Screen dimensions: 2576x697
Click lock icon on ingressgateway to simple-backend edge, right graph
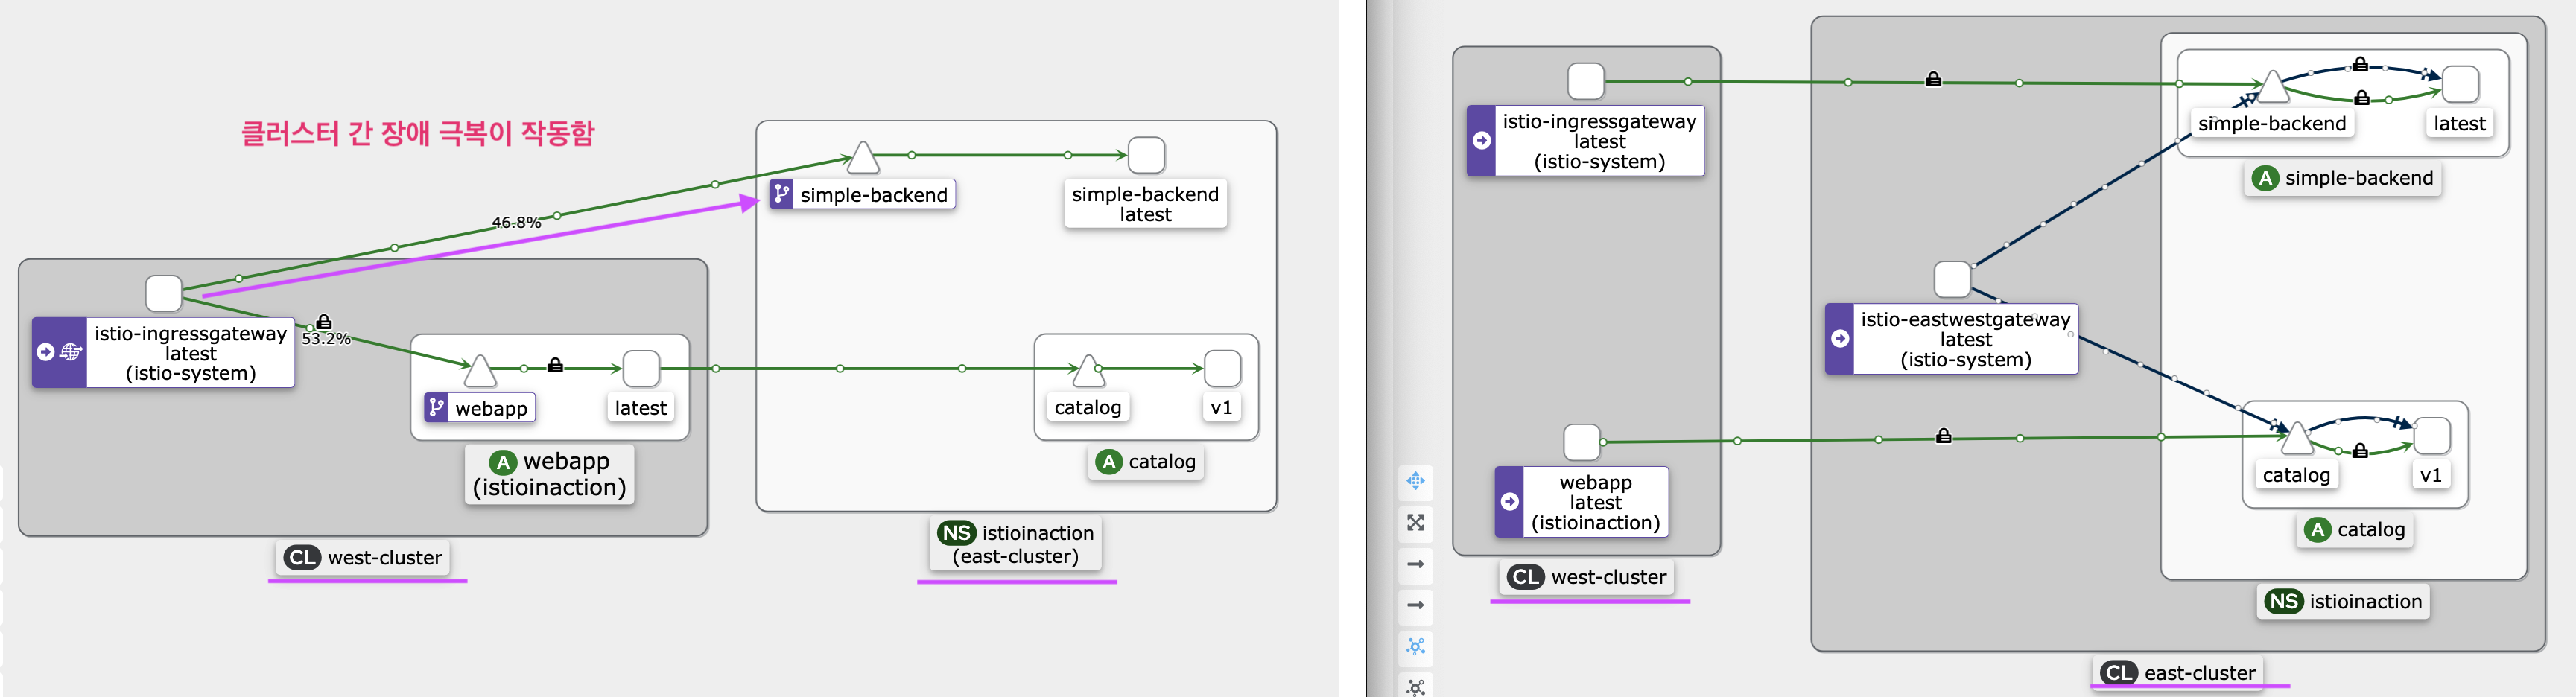(x=1933, y=79)
